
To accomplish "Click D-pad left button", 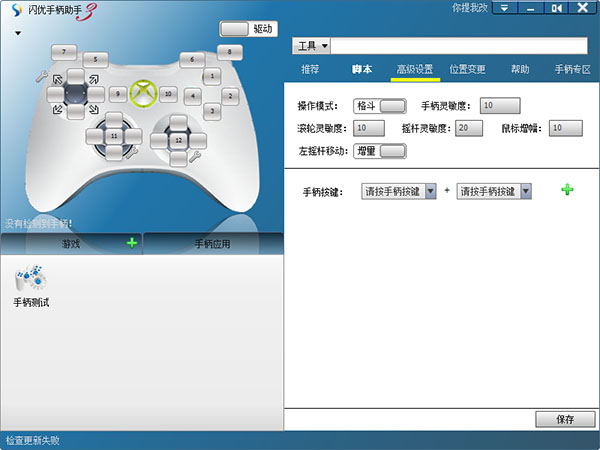I will click(x=56, y=95).
